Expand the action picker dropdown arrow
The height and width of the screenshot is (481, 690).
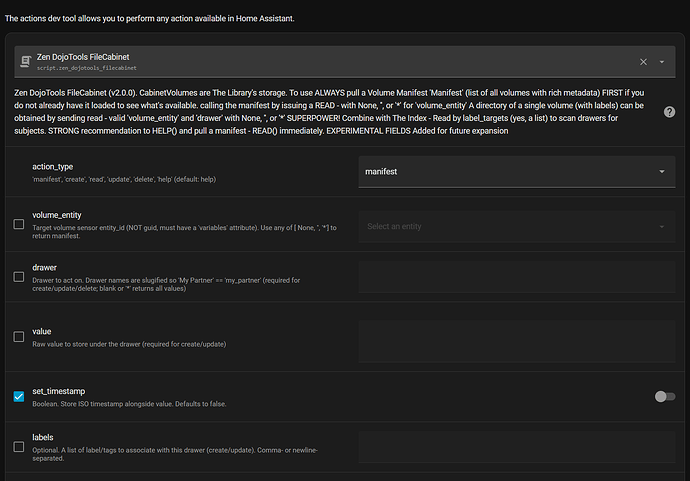click(x=662, y=62)
